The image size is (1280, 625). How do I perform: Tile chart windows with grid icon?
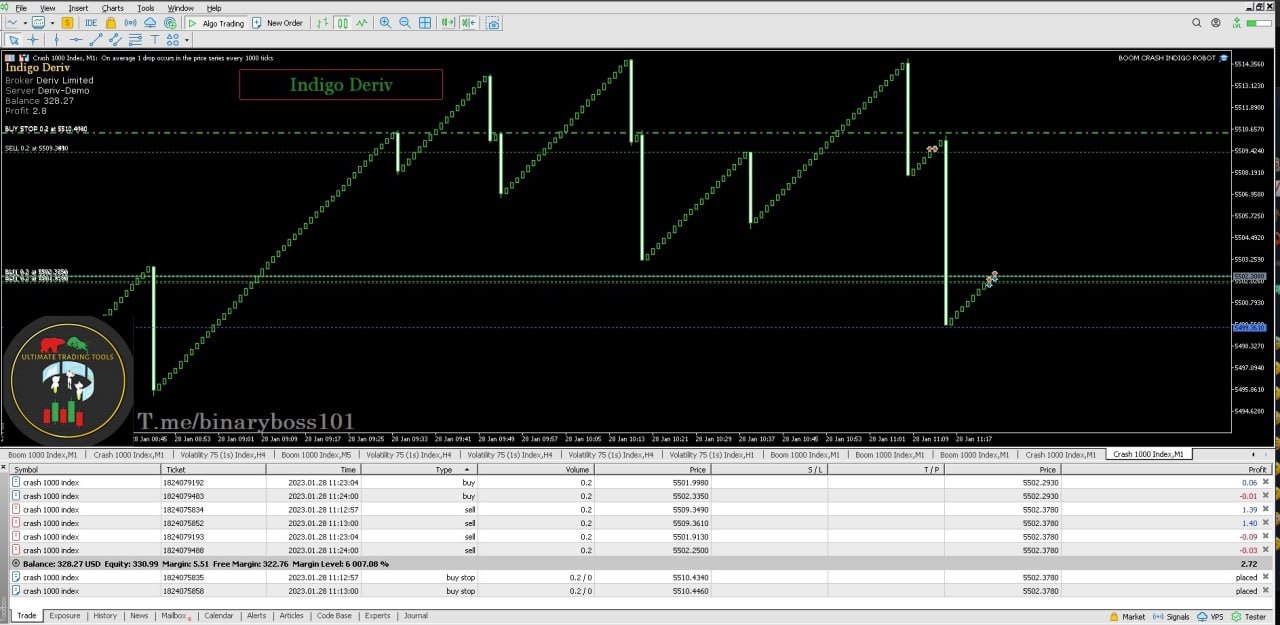[x=425, y=23]
